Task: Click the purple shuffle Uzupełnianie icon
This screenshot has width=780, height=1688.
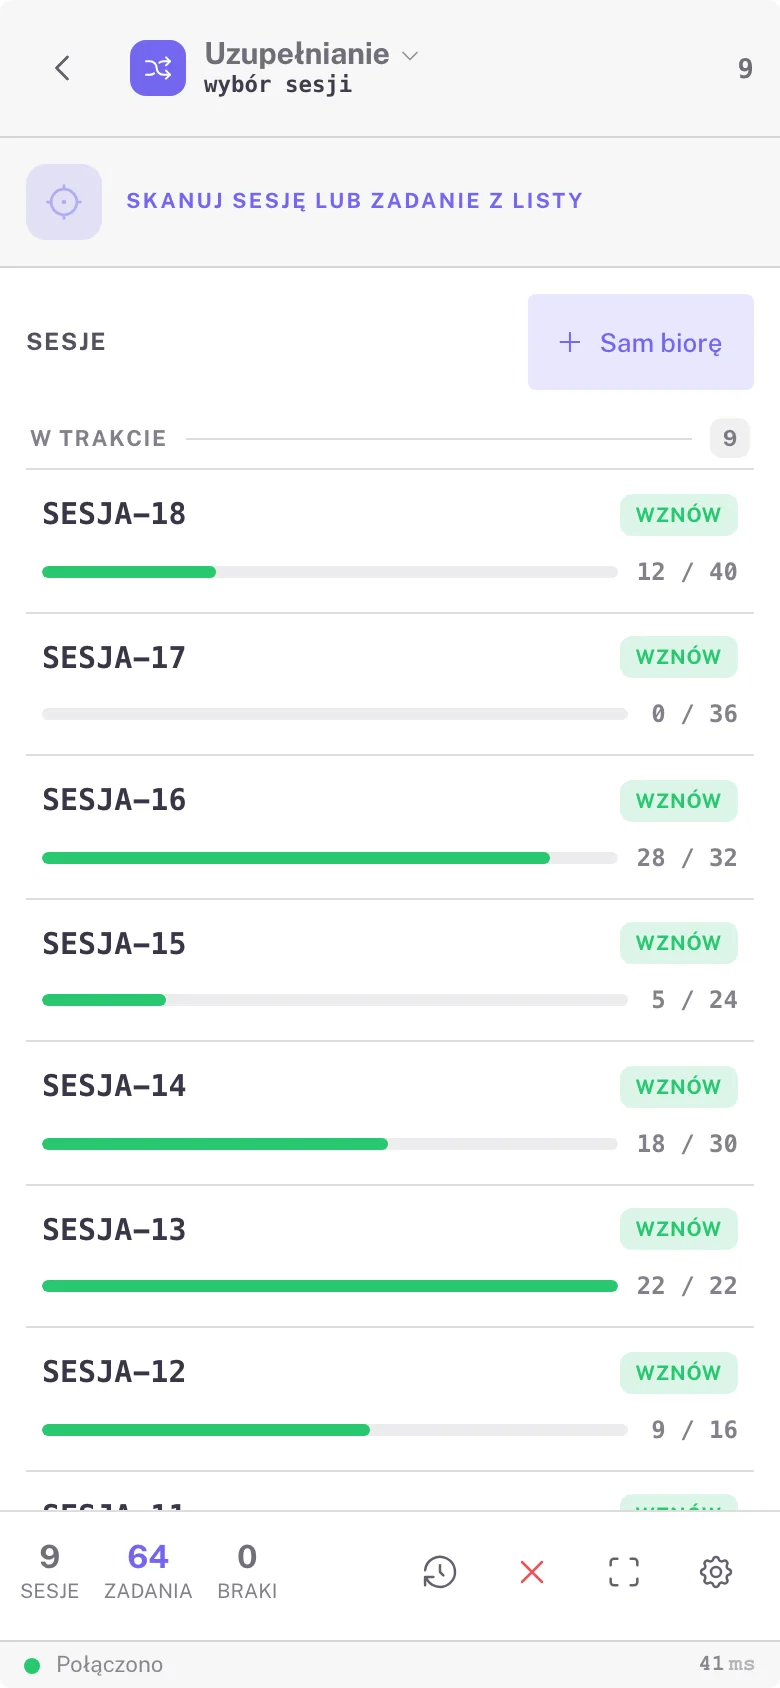Action: click(158, 68)
